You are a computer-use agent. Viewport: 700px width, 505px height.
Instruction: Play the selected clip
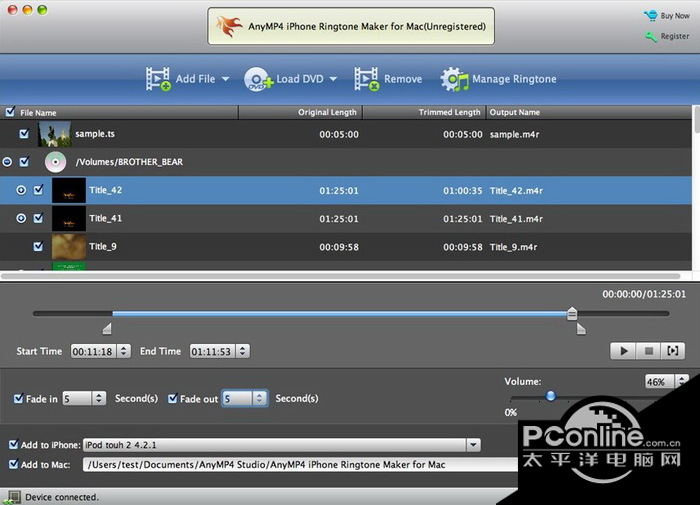(x=624, y=351)
